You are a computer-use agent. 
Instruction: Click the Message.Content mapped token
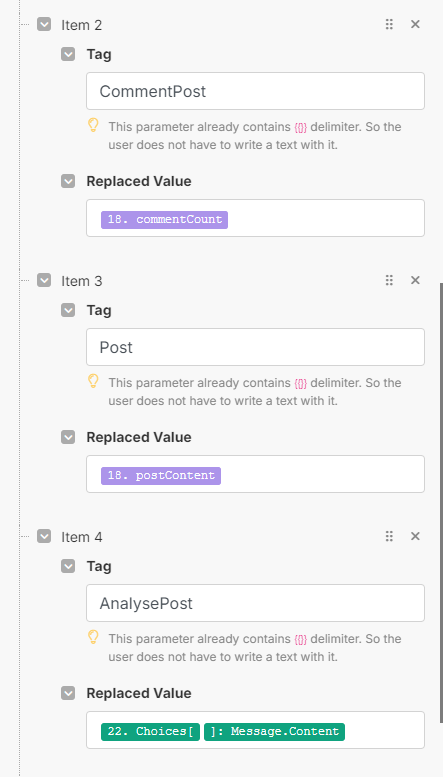(x=275, y=731)
